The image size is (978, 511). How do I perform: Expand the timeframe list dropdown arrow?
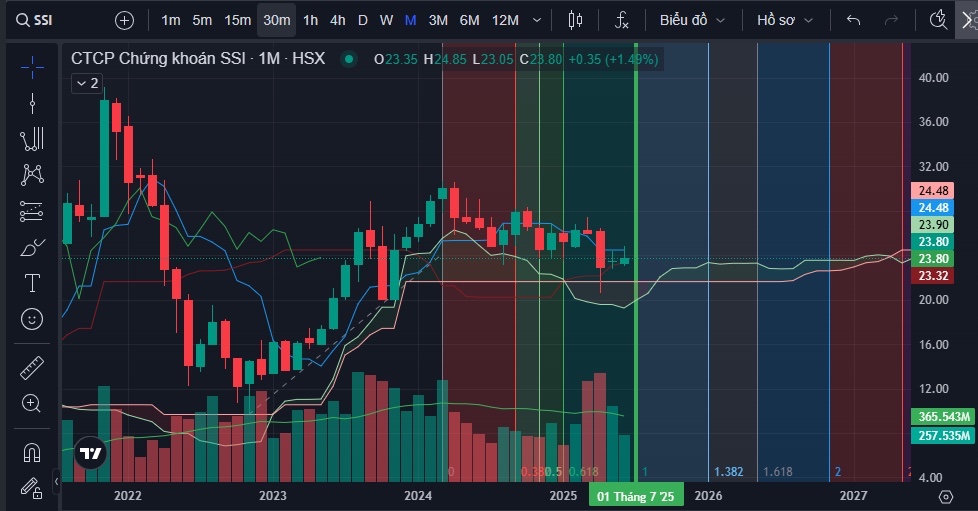pos(538,20)
